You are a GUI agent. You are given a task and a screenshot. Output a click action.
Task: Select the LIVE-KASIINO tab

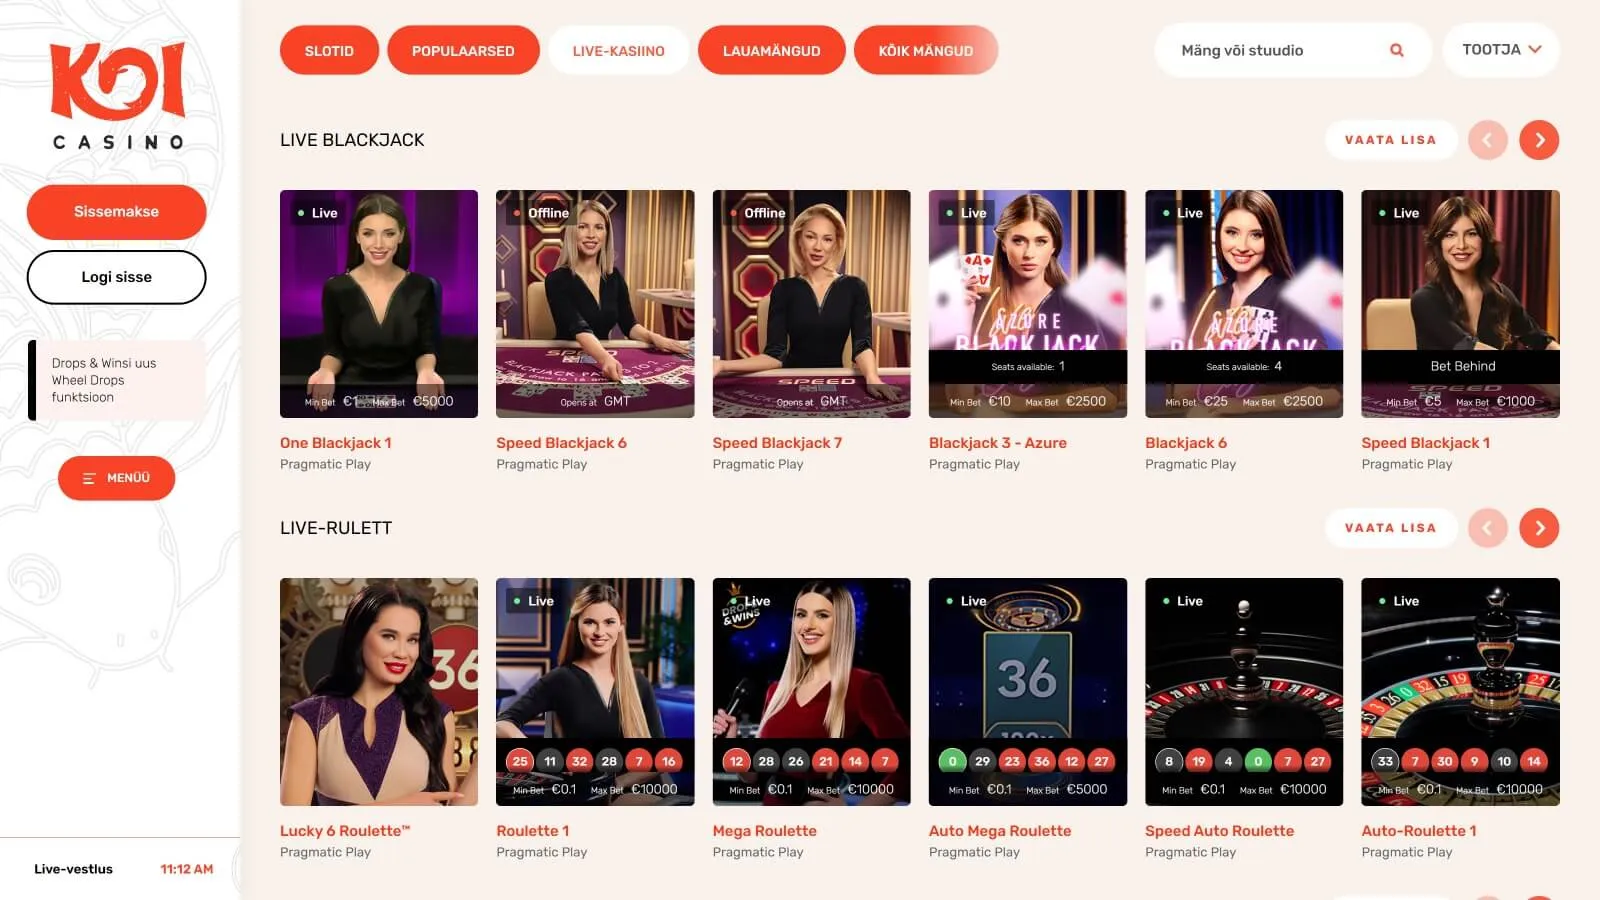pyautogui.click(x=618, y=51)
